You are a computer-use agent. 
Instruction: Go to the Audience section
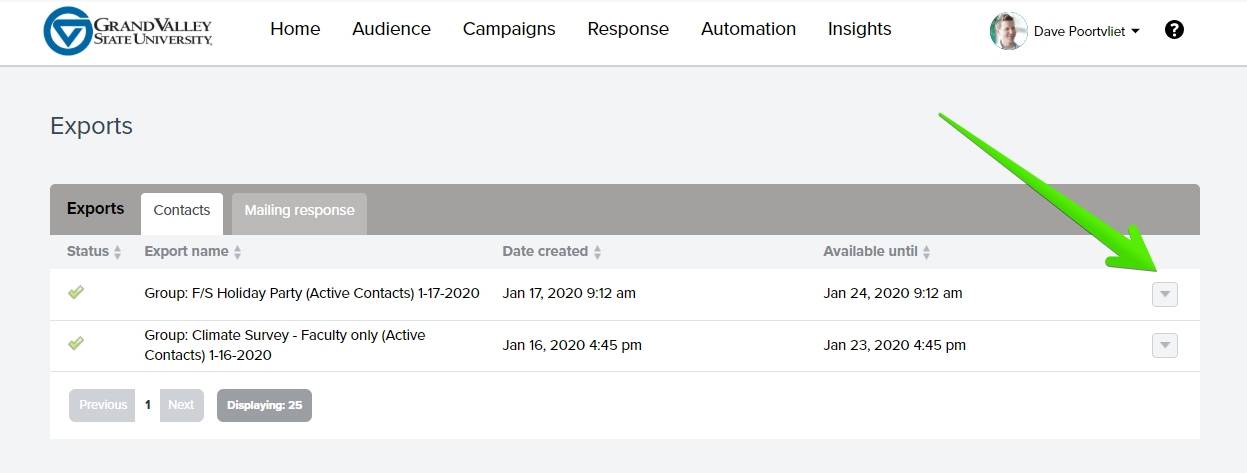pyautogui.click(x=391, y=29)
